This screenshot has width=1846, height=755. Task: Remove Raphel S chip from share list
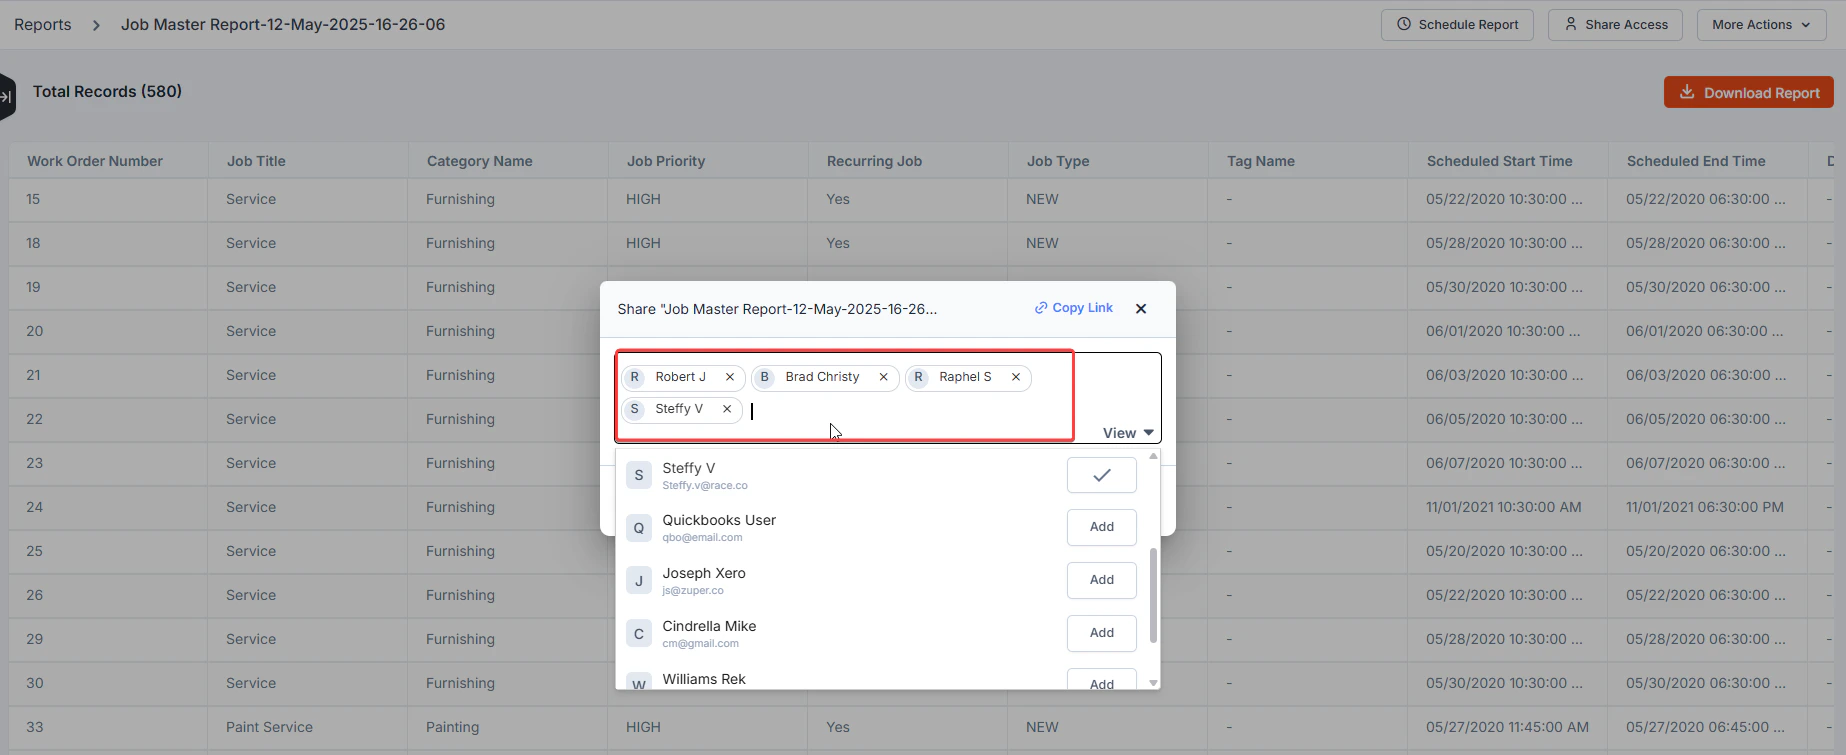click(1015, 377)
